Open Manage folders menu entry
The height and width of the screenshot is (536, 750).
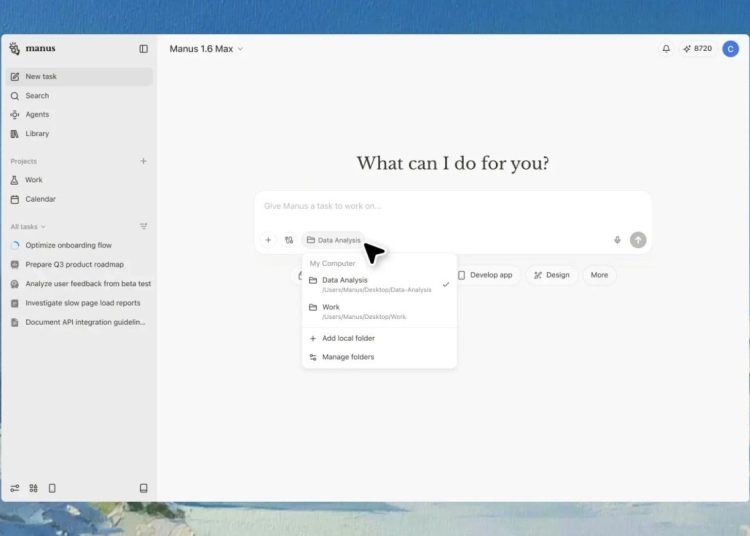[x=348, y=357]
